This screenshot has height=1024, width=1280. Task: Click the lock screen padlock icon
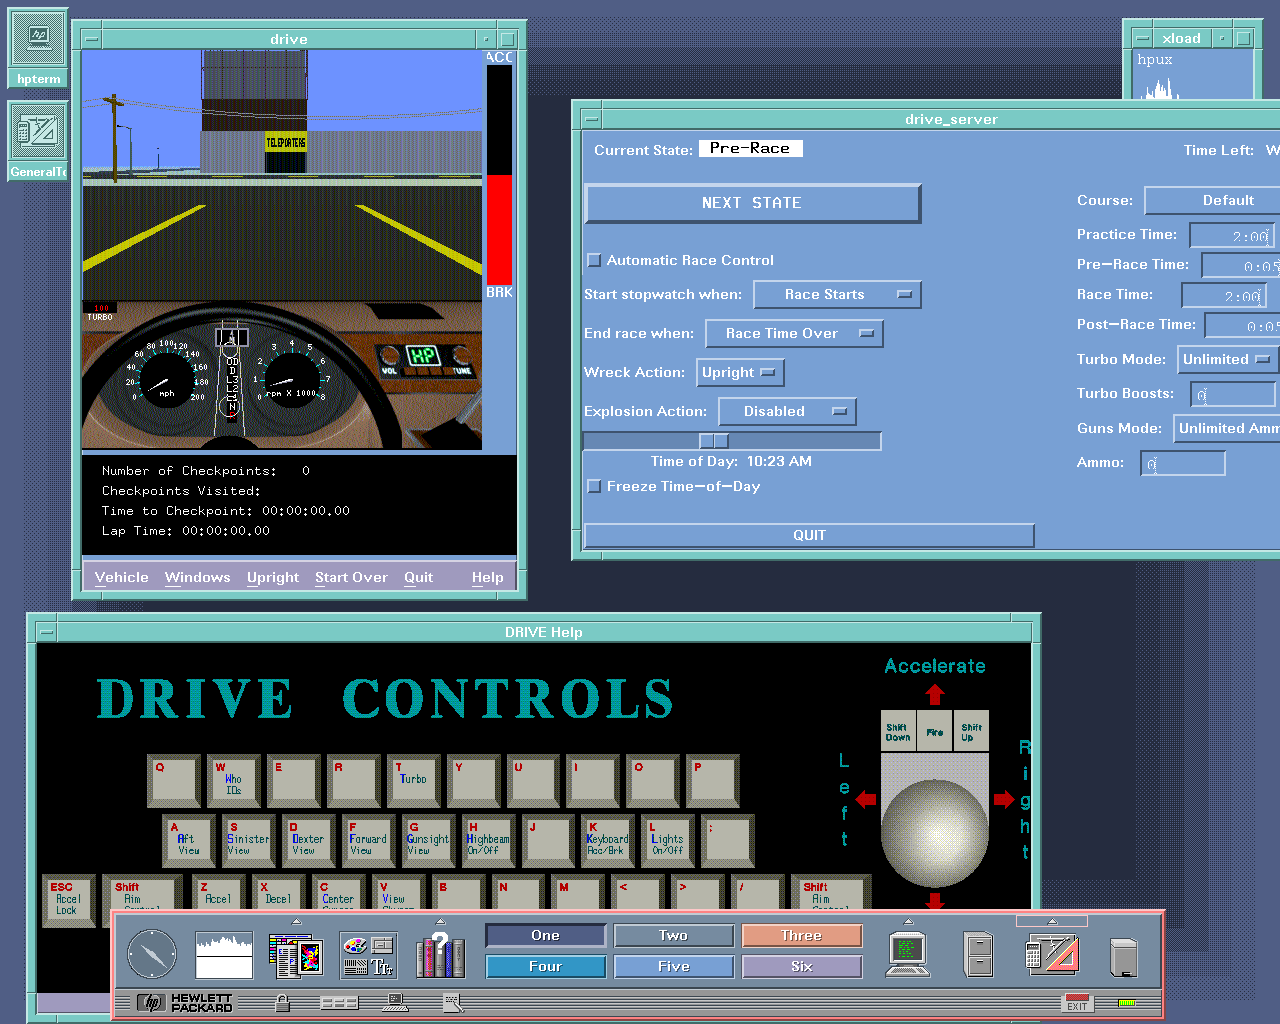(283, 1002)
